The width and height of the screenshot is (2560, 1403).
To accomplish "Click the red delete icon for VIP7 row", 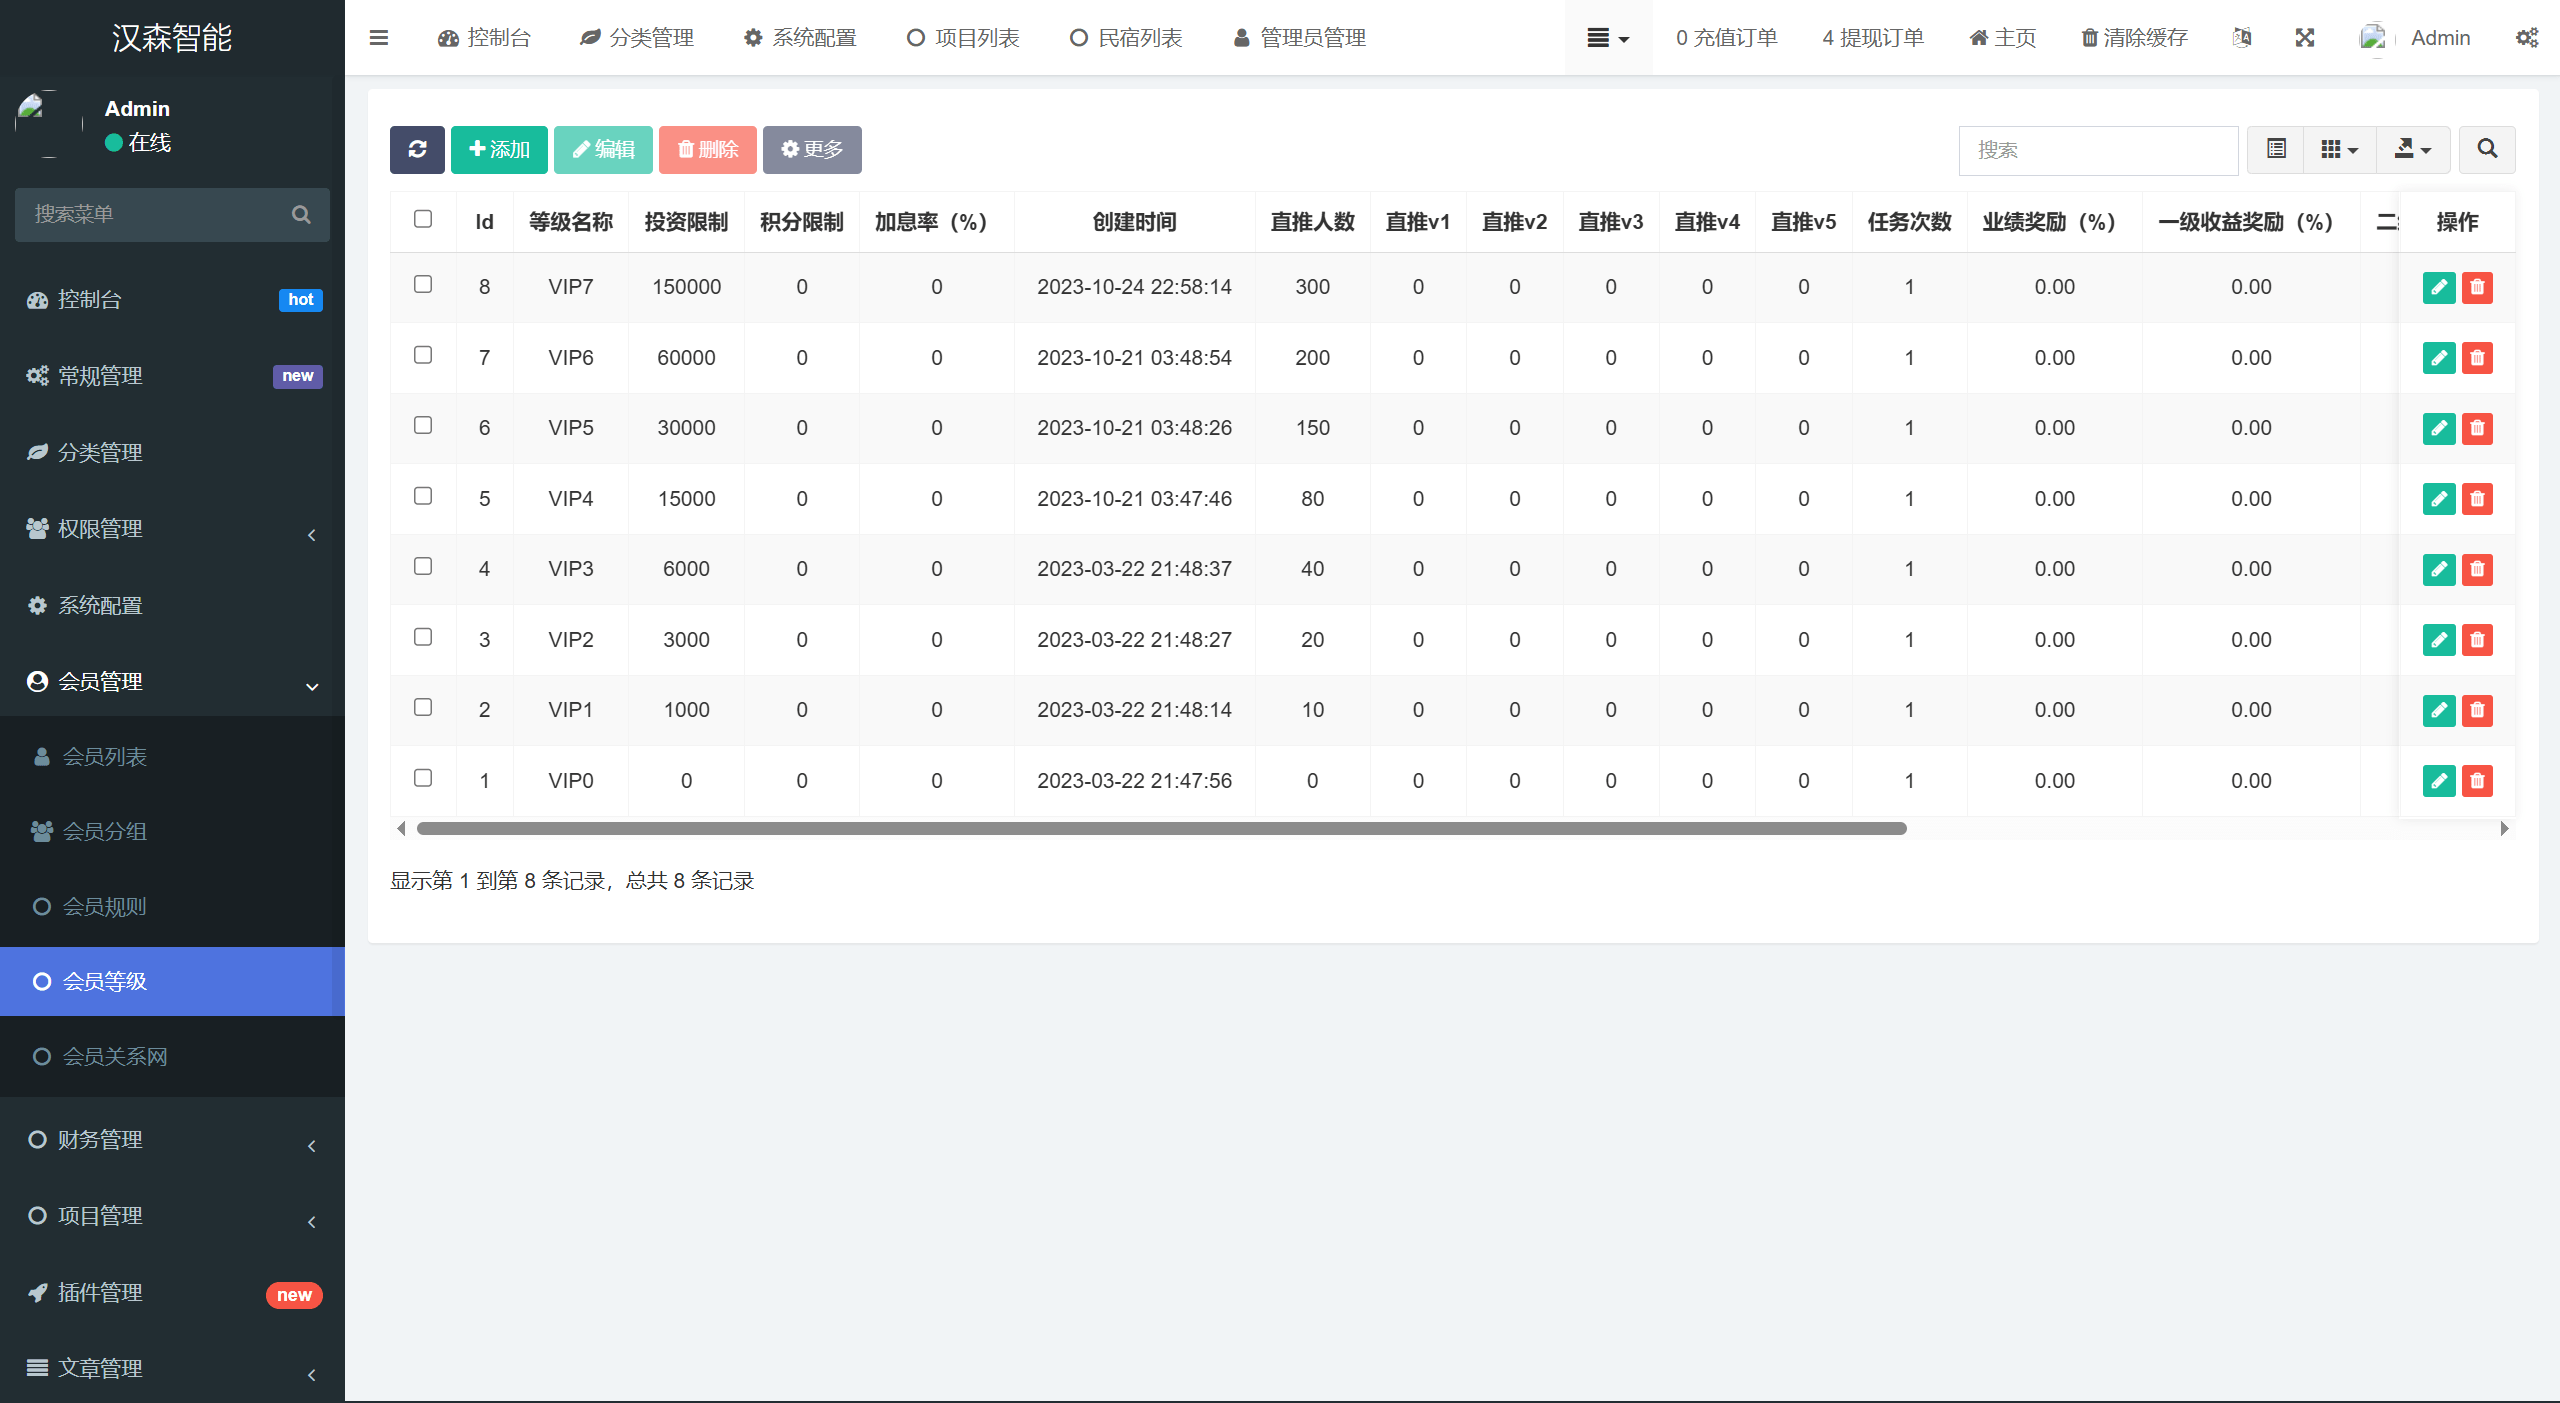I will [2477, 288].
